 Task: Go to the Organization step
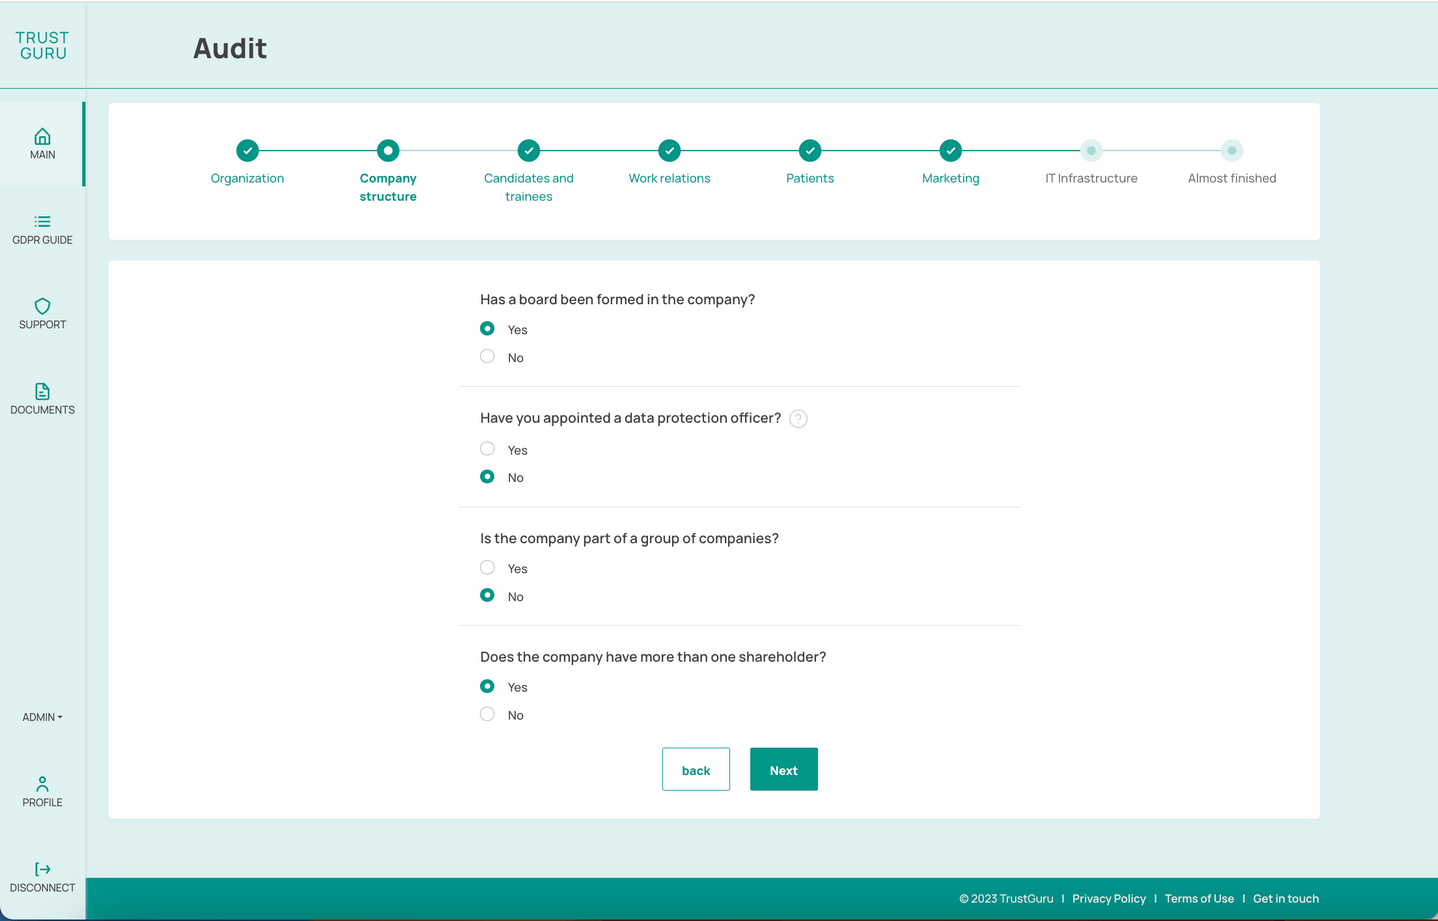click(247, 151)
